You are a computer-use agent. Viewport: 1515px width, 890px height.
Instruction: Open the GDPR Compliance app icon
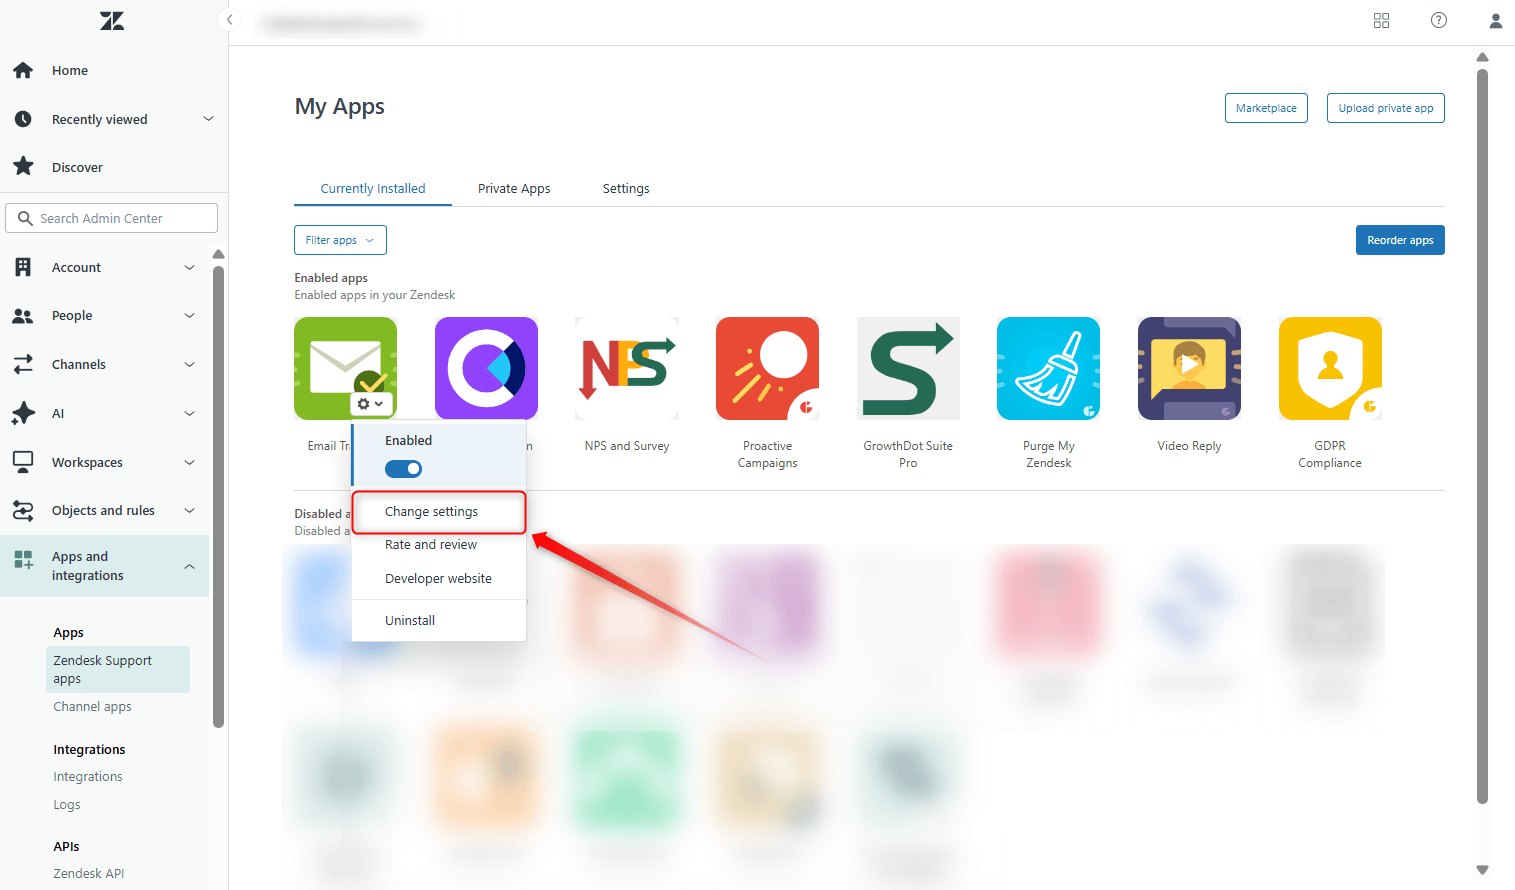(1330, 368)
